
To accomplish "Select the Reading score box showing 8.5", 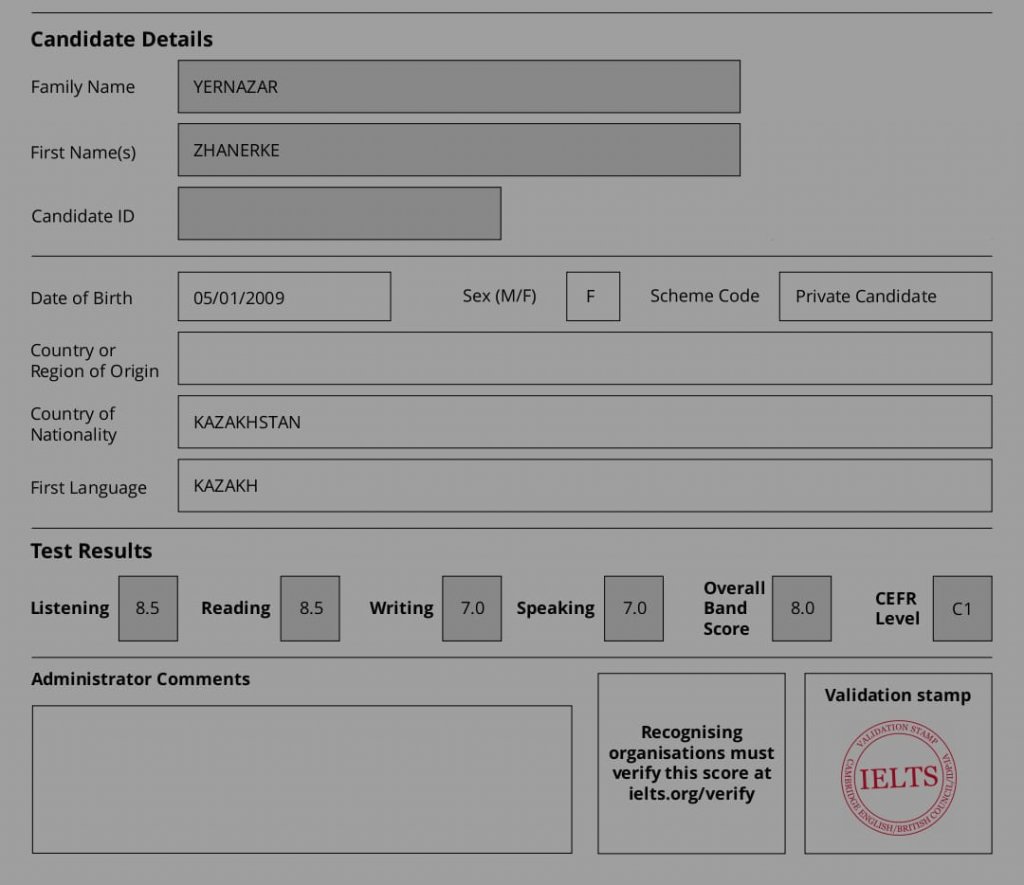I will pos(310,608).
